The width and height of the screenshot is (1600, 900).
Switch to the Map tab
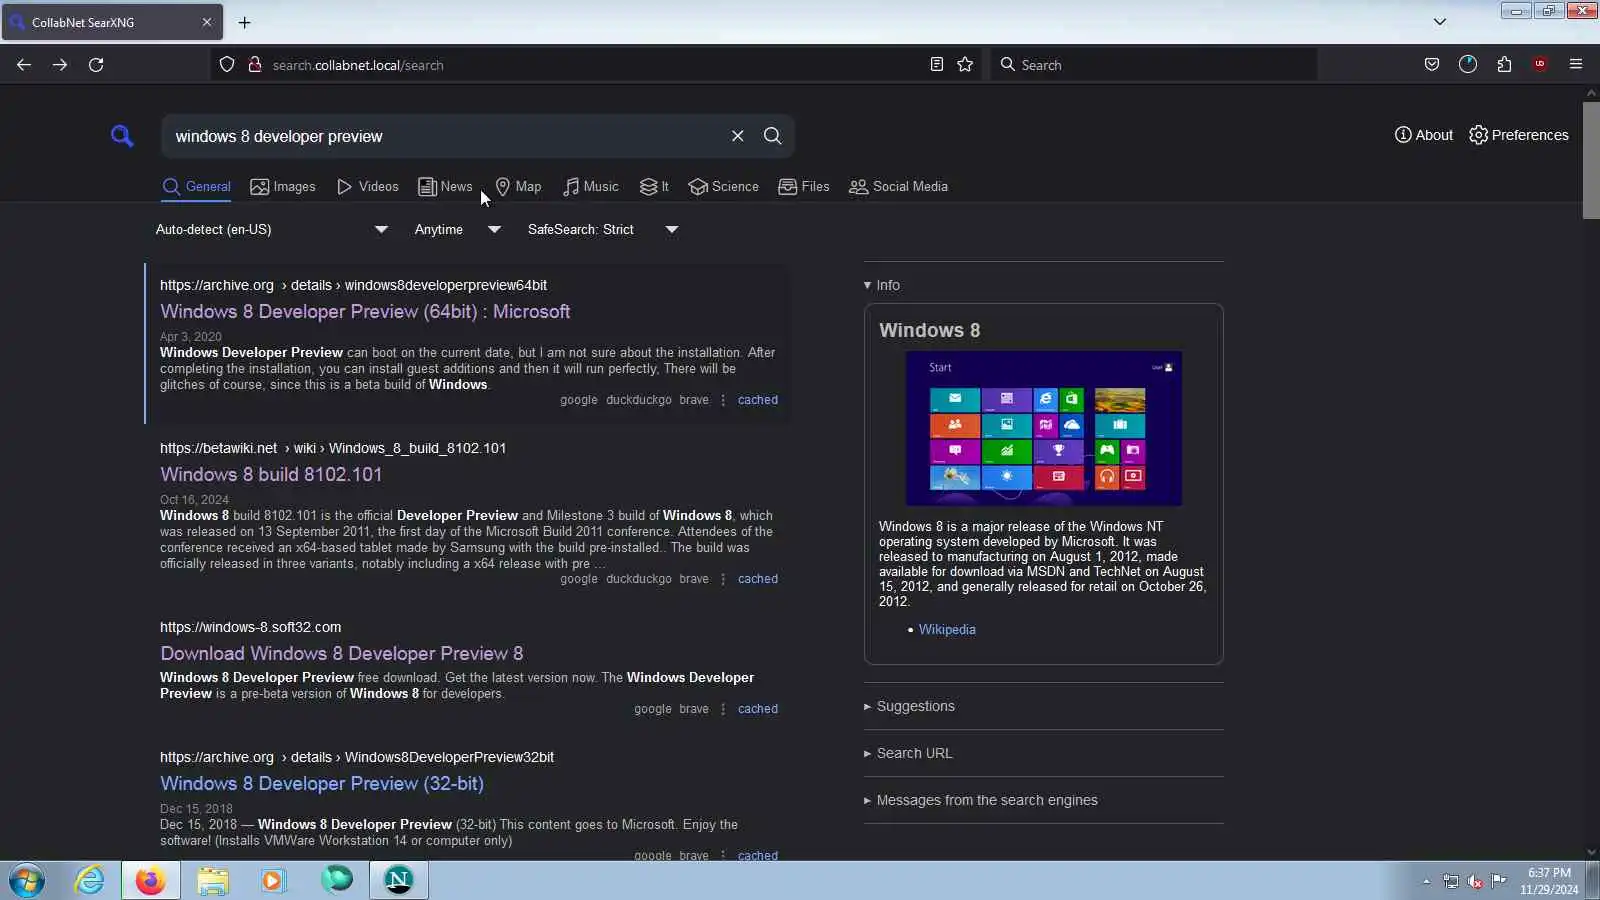pyautogui.click(x=518, y=187)
